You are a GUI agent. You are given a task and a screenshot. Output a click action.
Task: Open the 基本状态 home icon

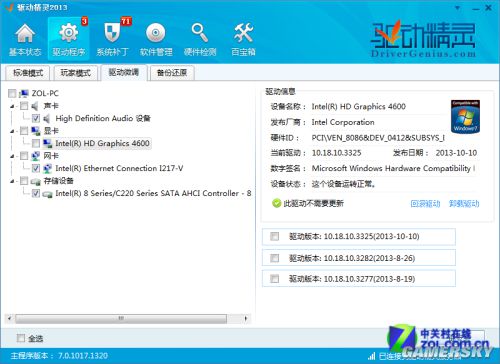point(25,34)
